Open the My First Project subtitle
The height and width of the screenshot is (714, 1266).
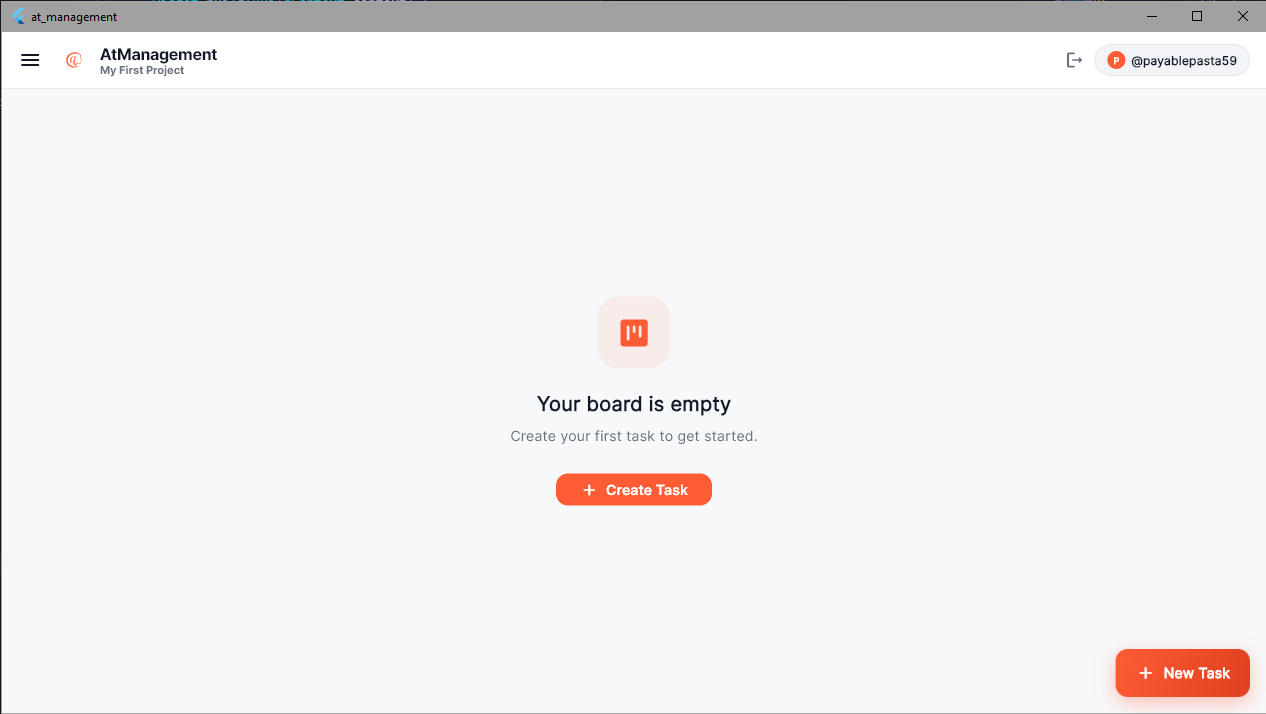tap(142, 71)
